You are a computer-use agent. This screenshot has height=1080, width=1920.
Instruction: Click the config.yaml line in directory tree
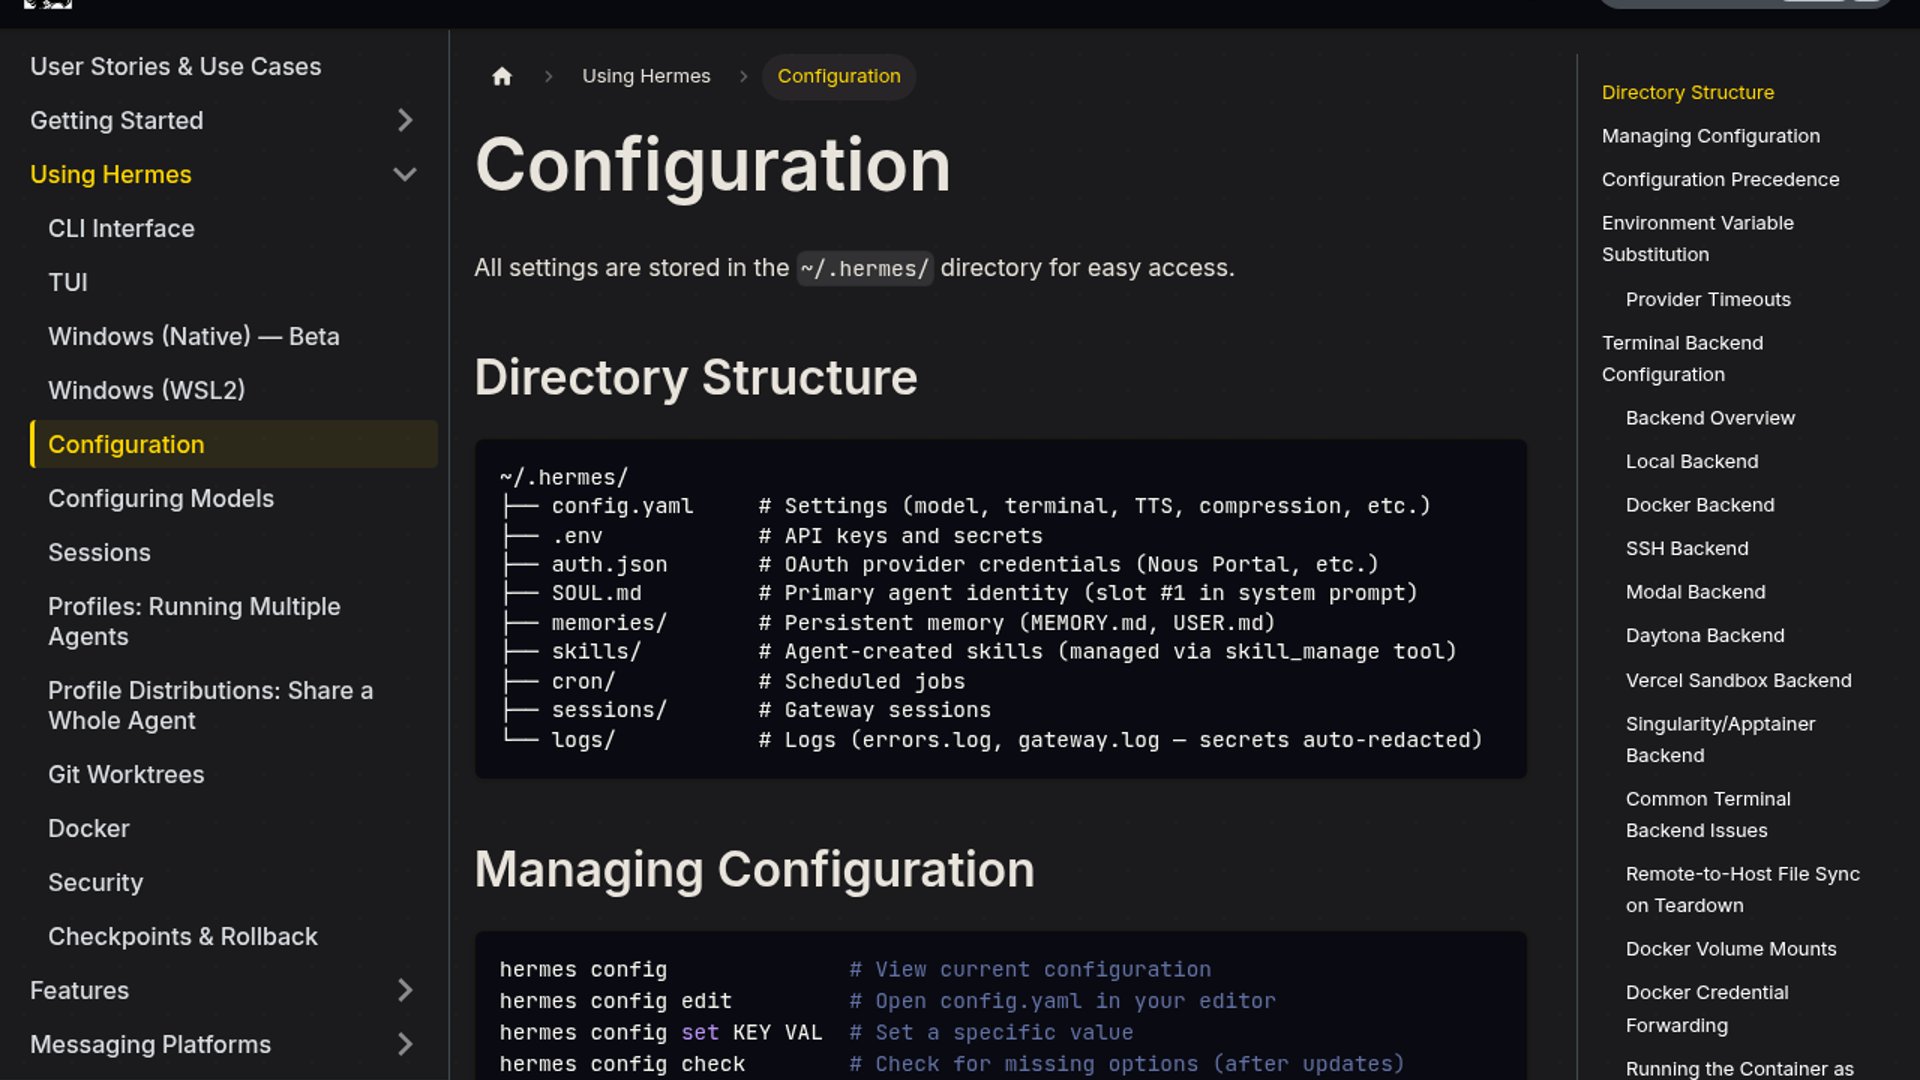pos(965,506)
